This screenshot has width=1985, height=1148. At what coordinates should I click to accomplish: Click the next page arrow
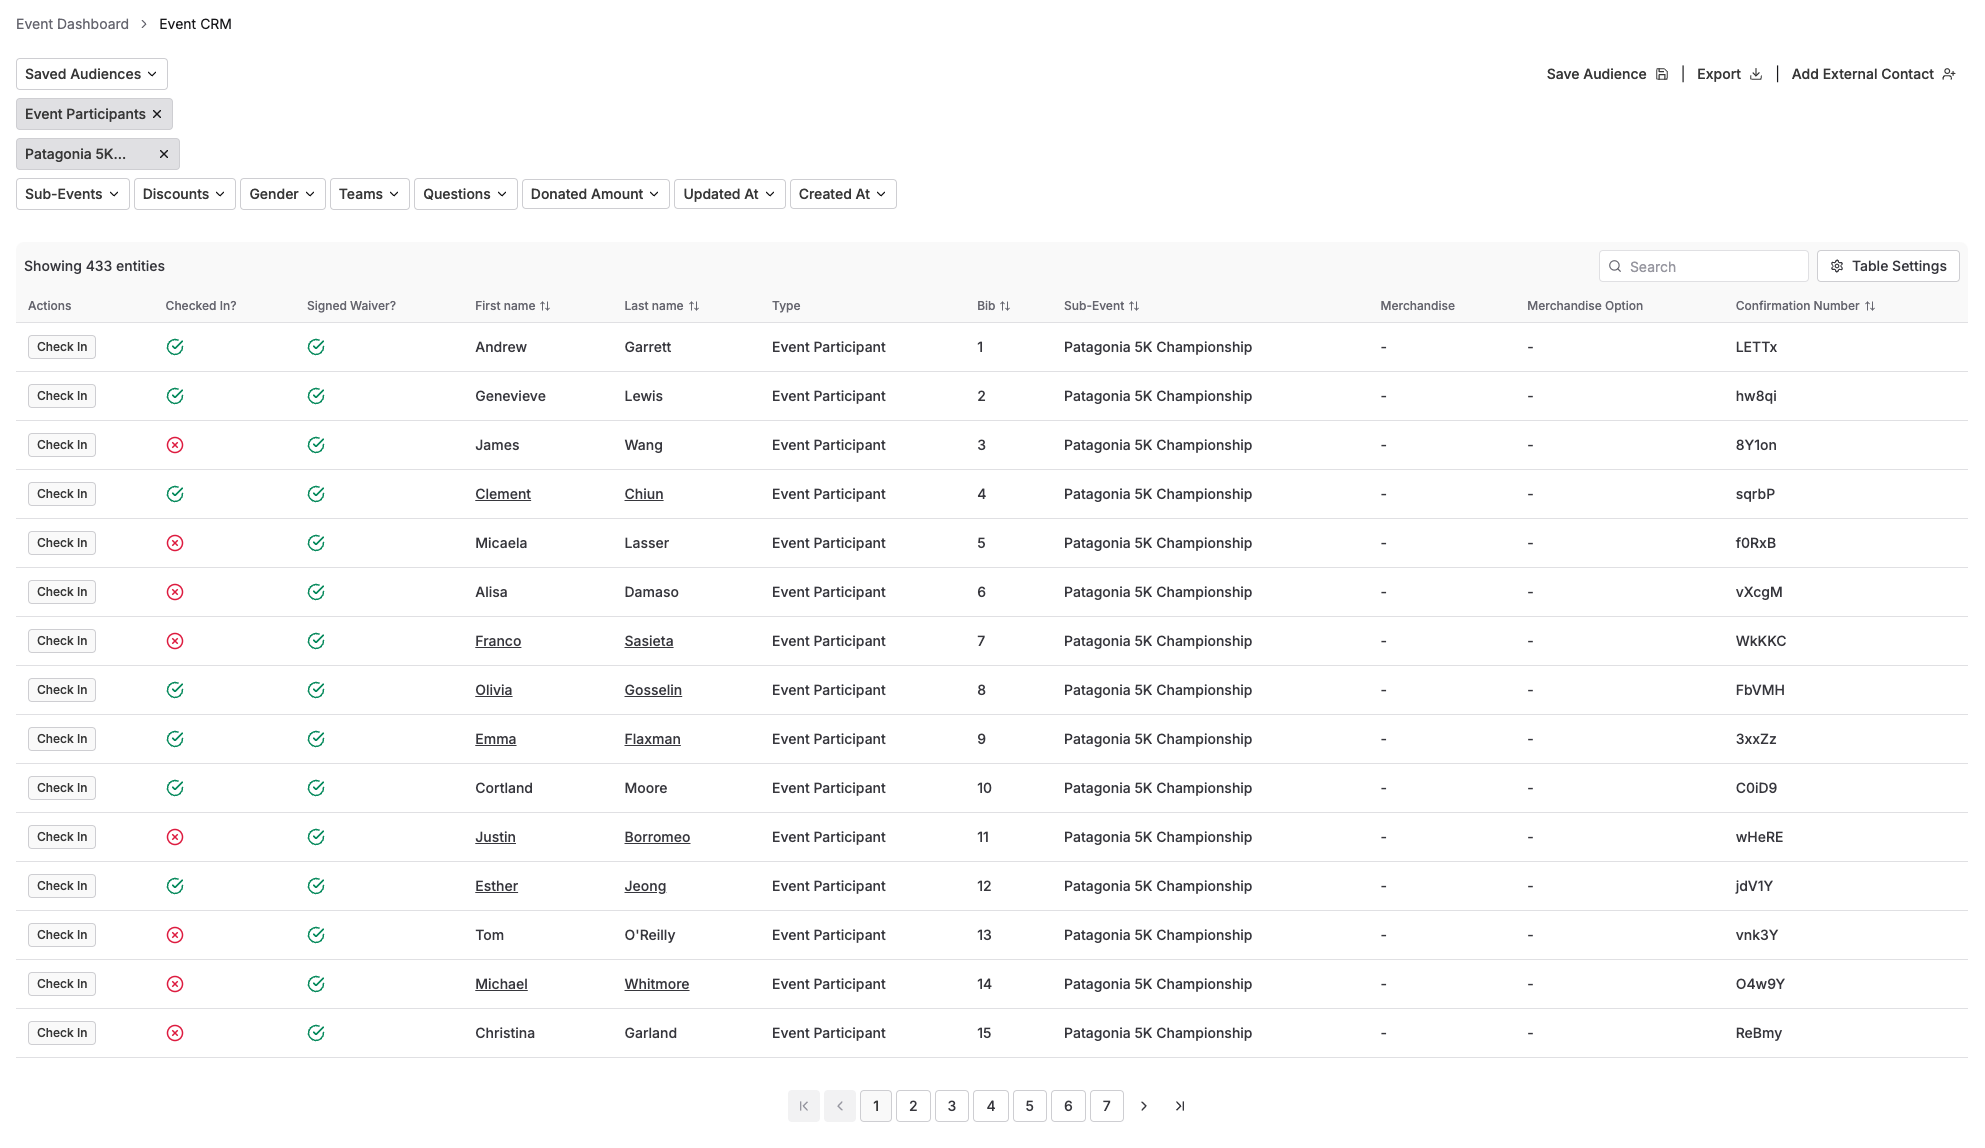coord(1144,1106)
